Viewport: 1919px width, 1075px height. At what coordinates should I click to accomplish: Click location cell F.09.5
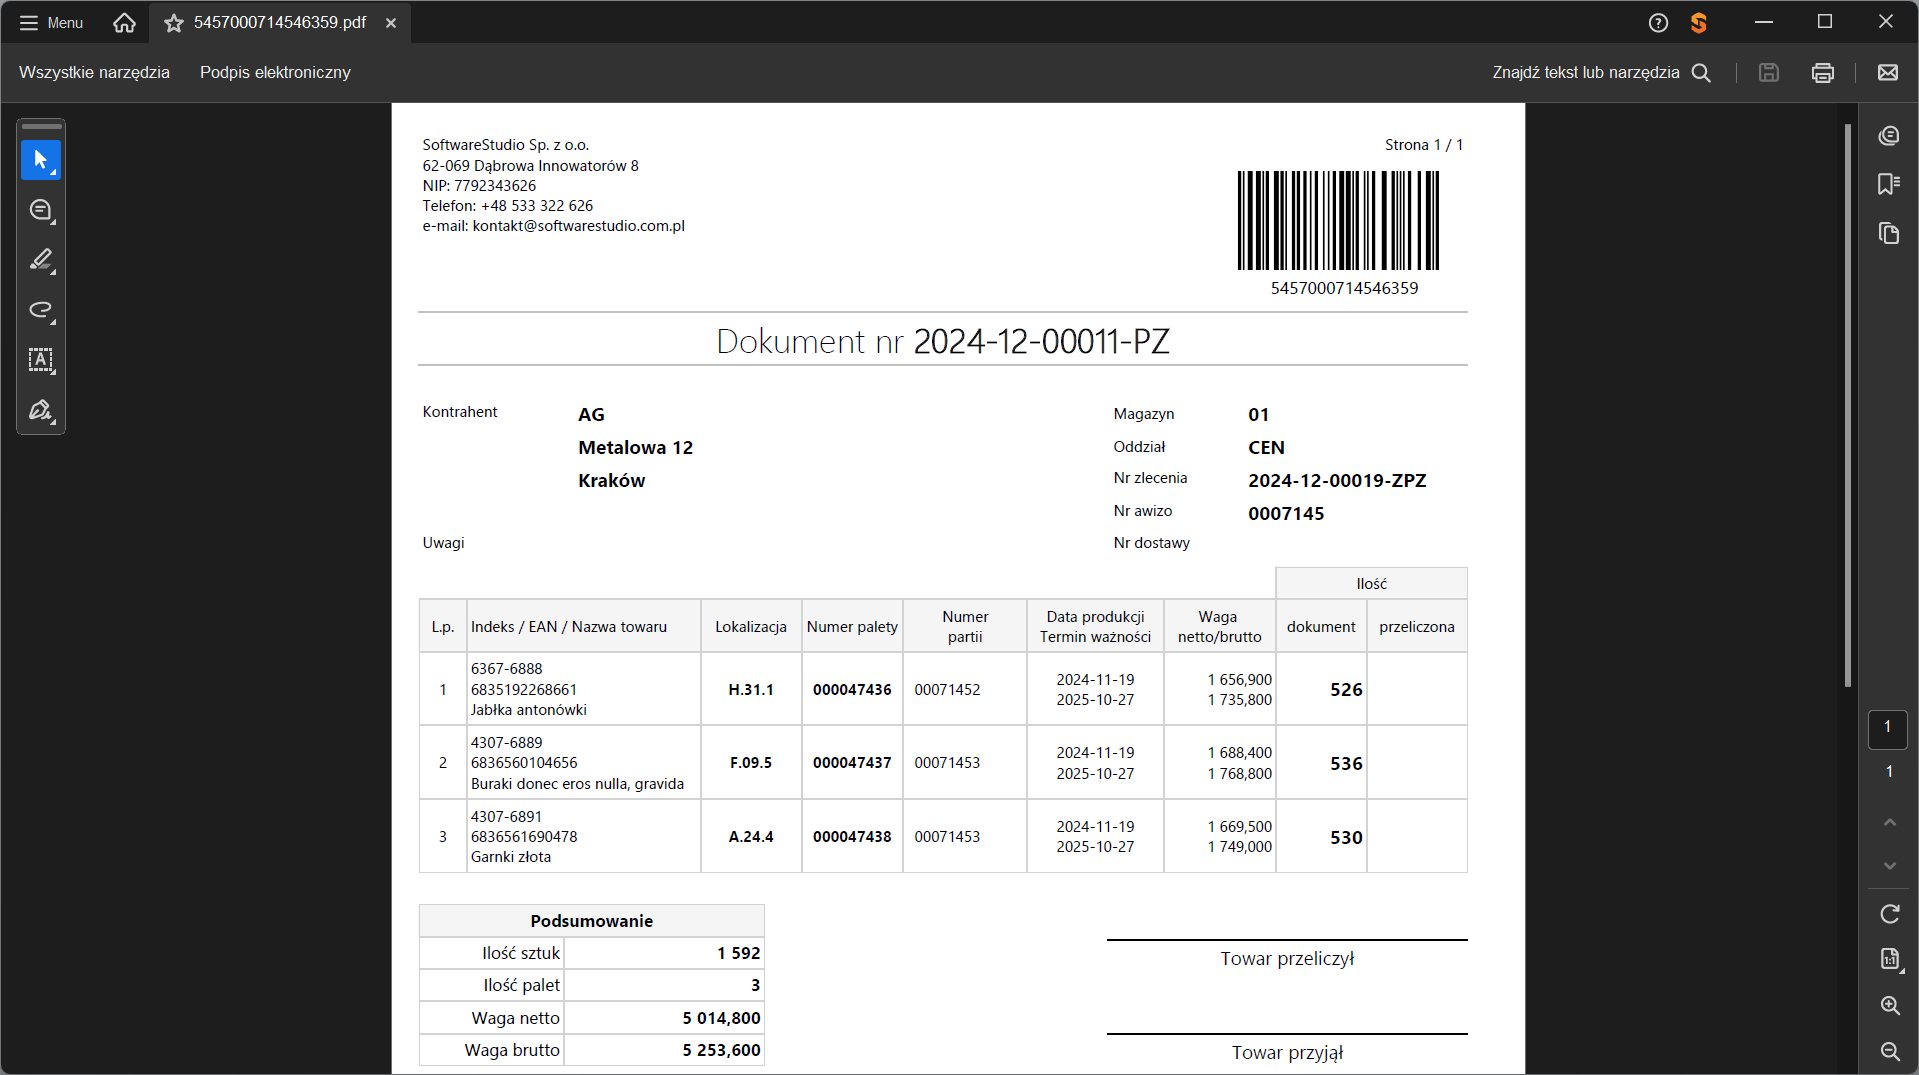[751, 762]
